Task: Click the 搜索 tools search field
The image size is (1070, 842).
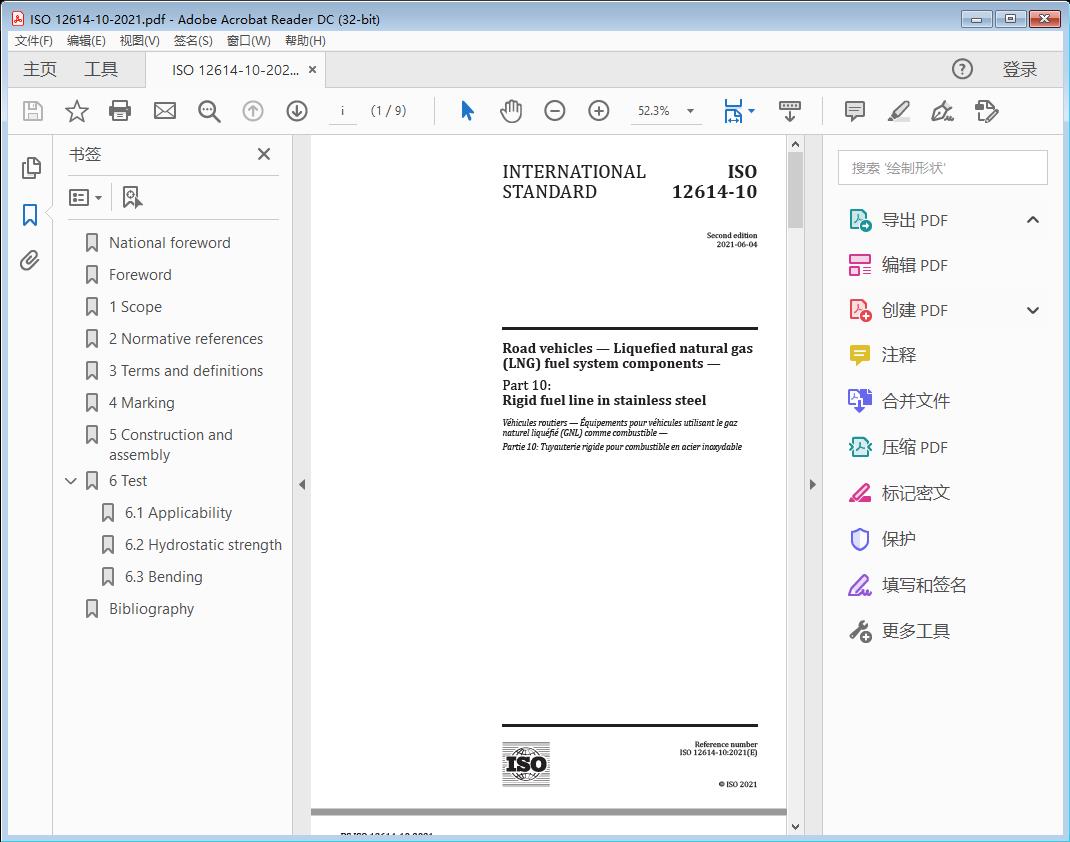Action: pyautogui.click(x=942, y=168)
